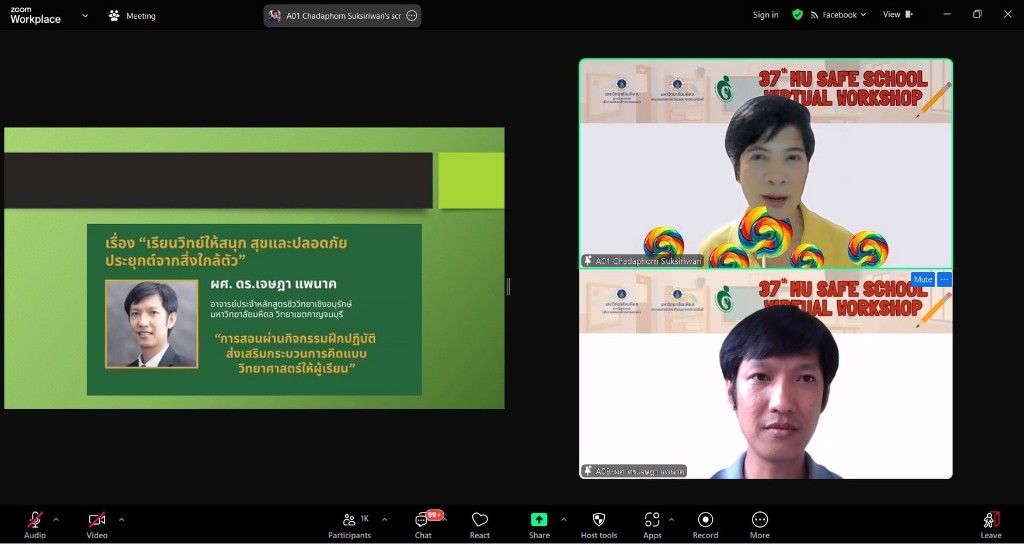The height and width of the screenshot is (544, 1024).
Task: Open the Facebook live stream dropdown
Action: click(839, 14)
